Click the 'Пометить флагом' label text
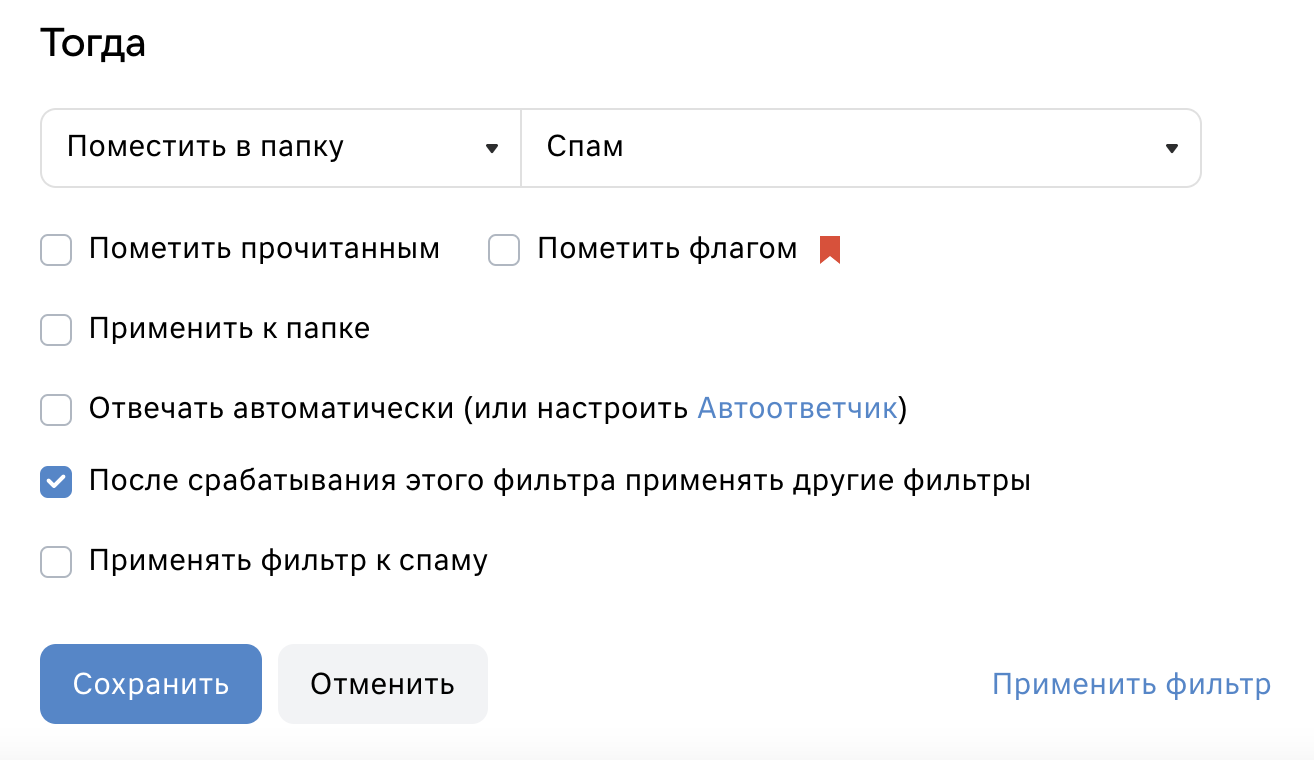The image size is (1314, 760). (667, 249)
